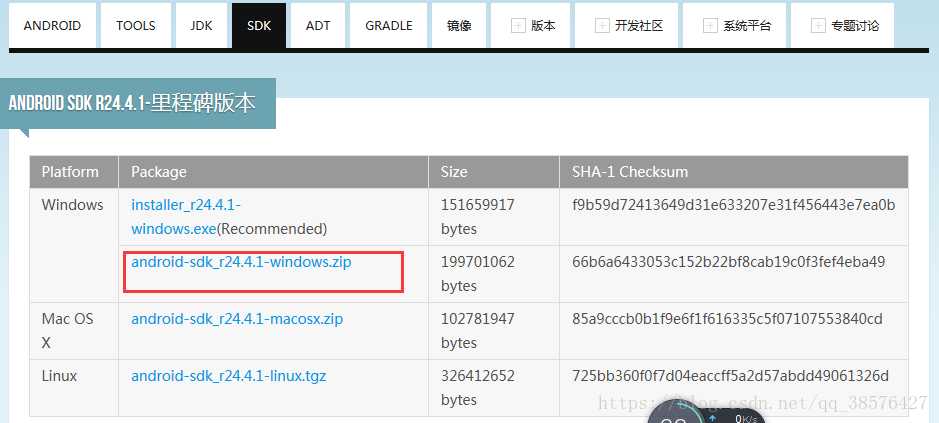Open the GRADLE tab
The height and width of the screenshot is (423, 939).
[x=389, y=26]
